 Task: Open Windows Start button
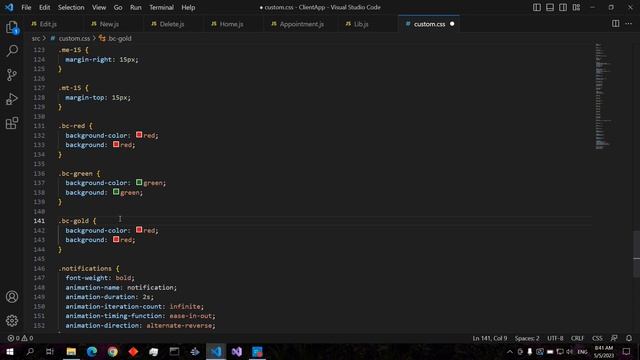pos(10,351)
